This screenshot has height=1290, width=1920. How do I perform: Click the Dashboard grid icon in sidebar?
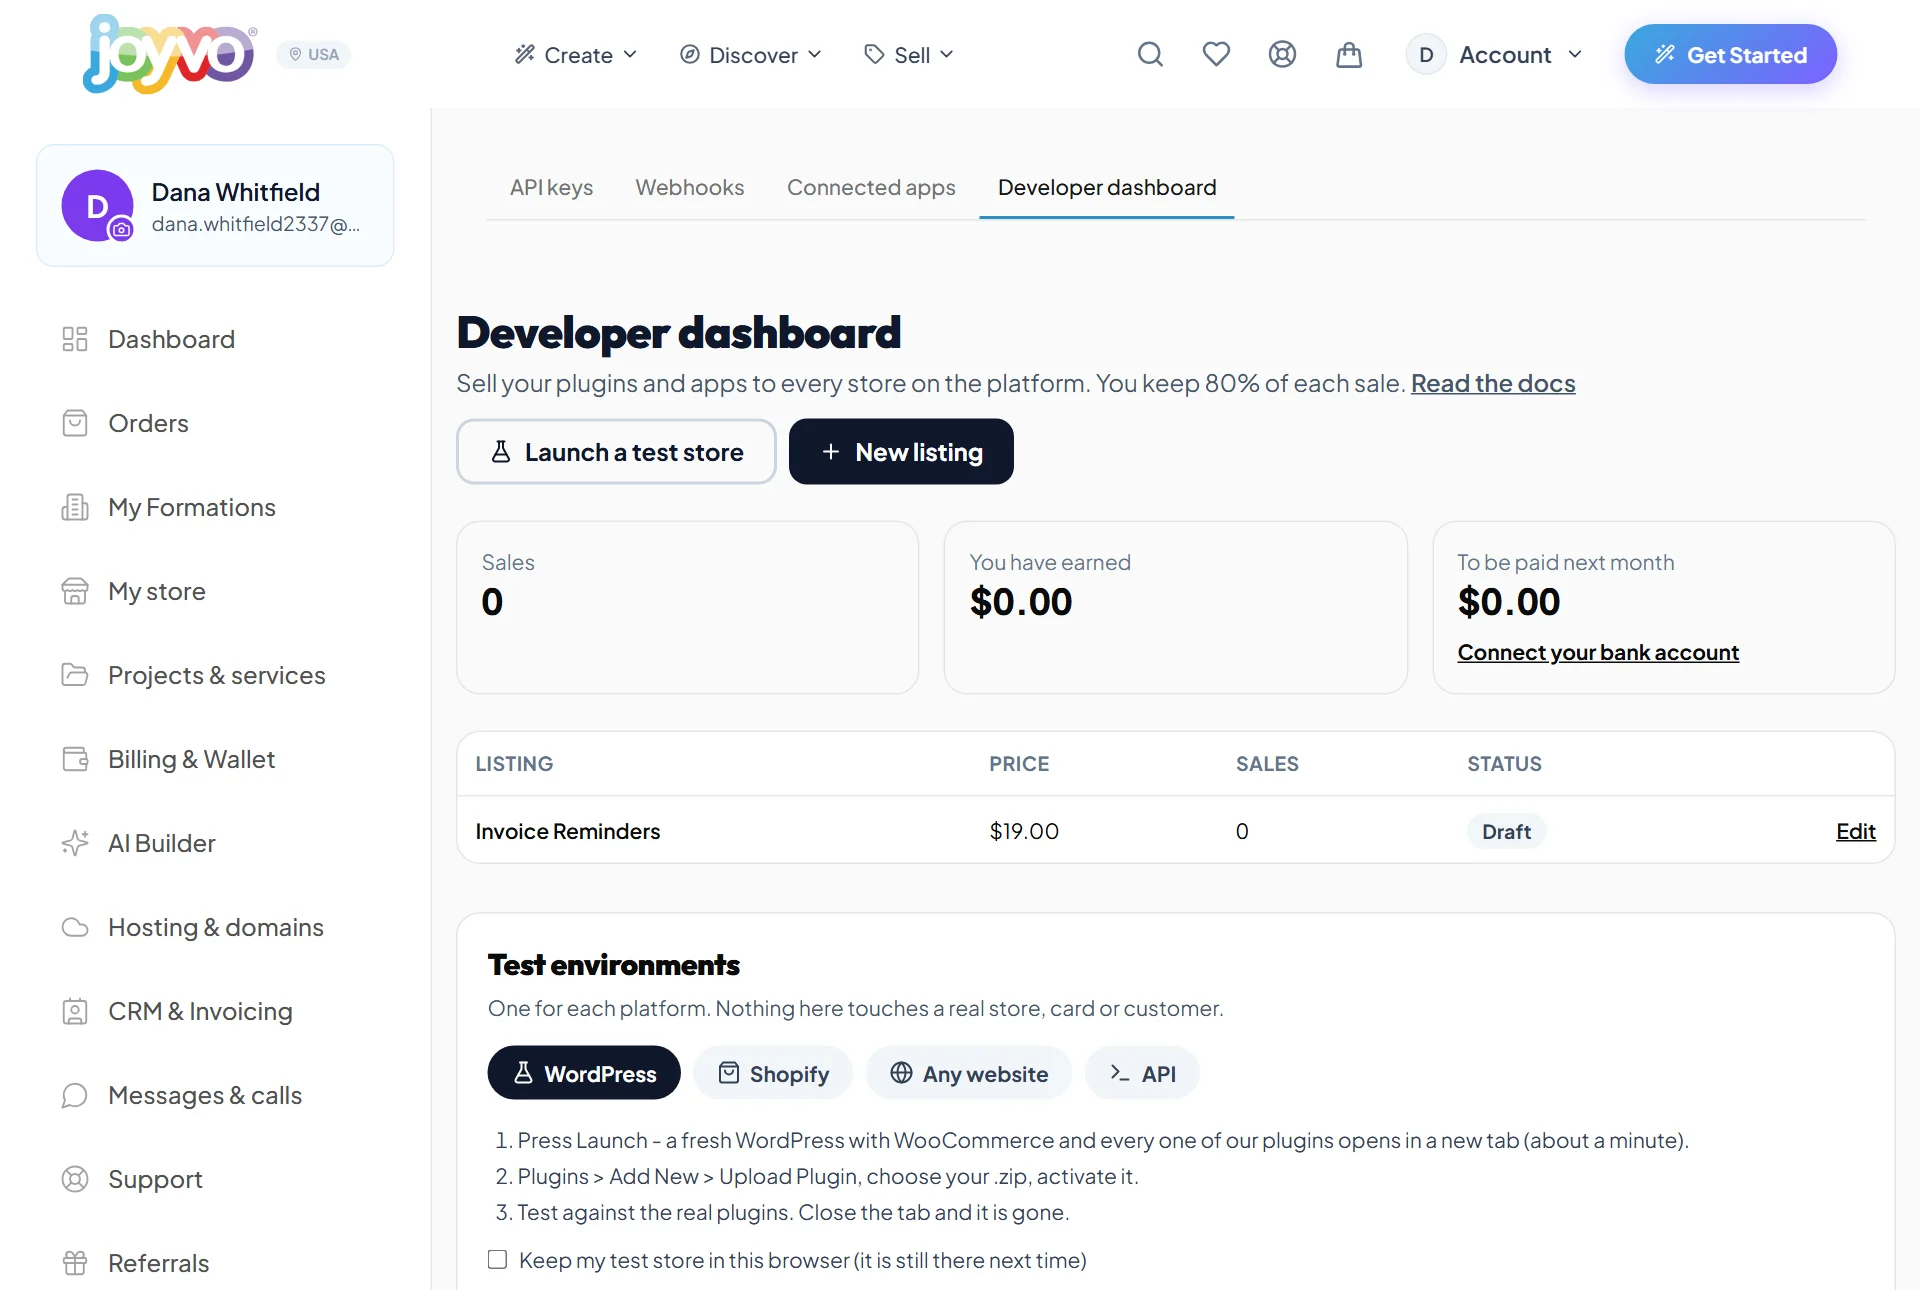75,339
